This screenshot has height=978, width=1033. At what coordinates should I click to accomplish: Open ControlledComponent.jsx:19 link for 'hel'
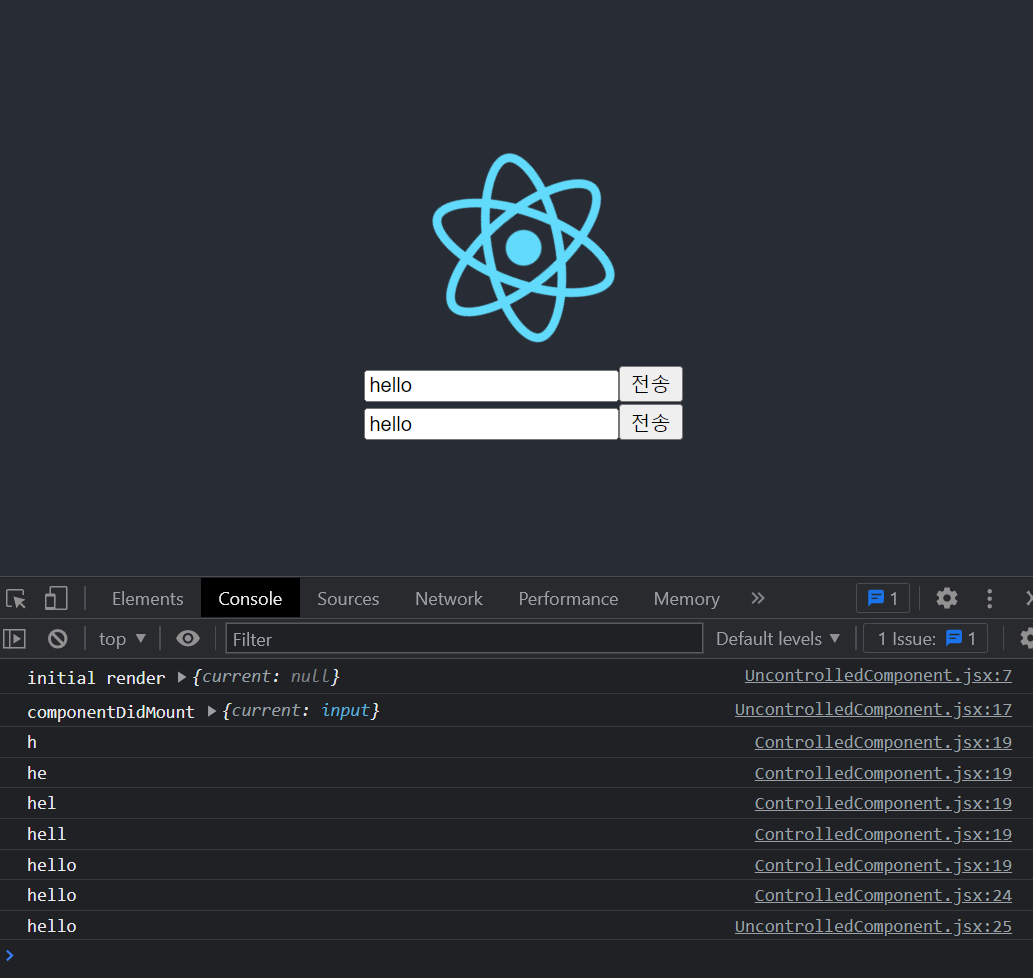coord(883,803)
